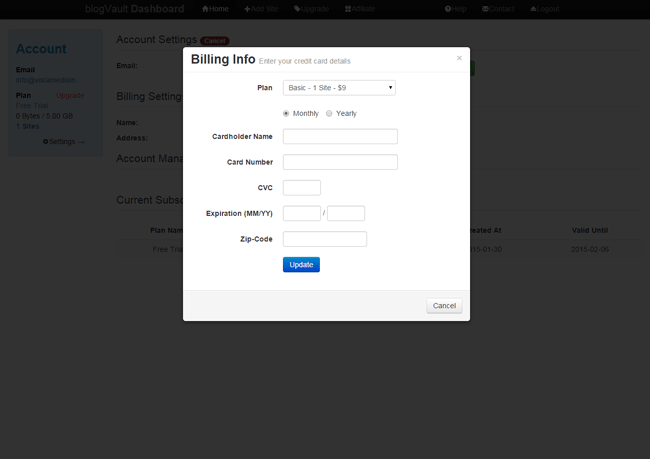Image resolution: width=650 pixels, height=459 pixels.
Task: Open the Plan dropdown in Billing Info
Action: tap(339, 88)
